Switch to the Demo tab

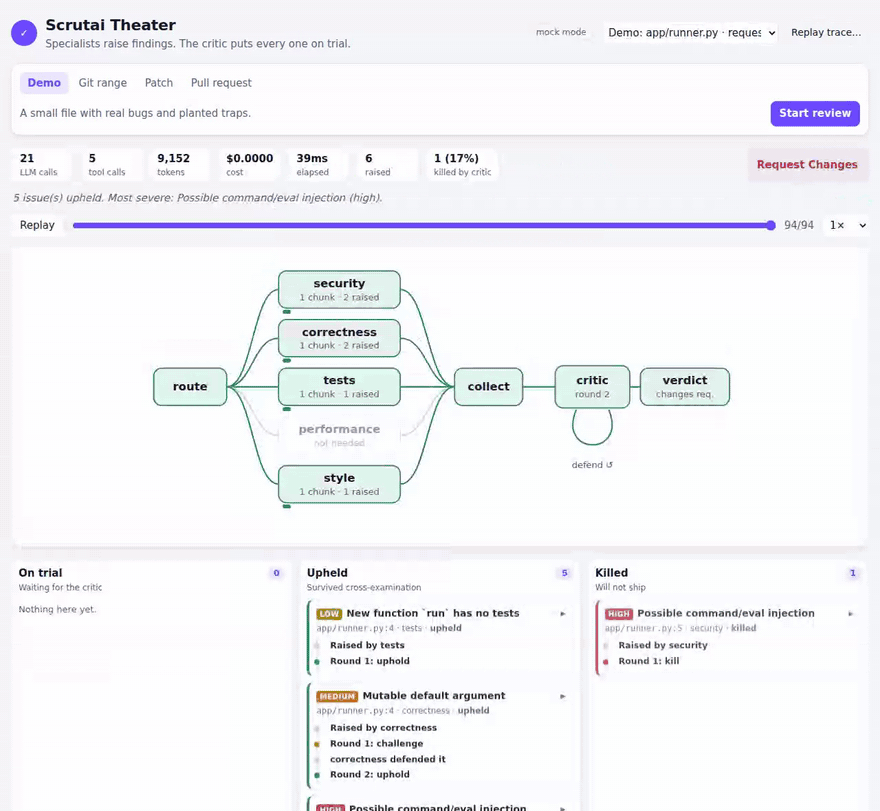[x=44, y=83]
